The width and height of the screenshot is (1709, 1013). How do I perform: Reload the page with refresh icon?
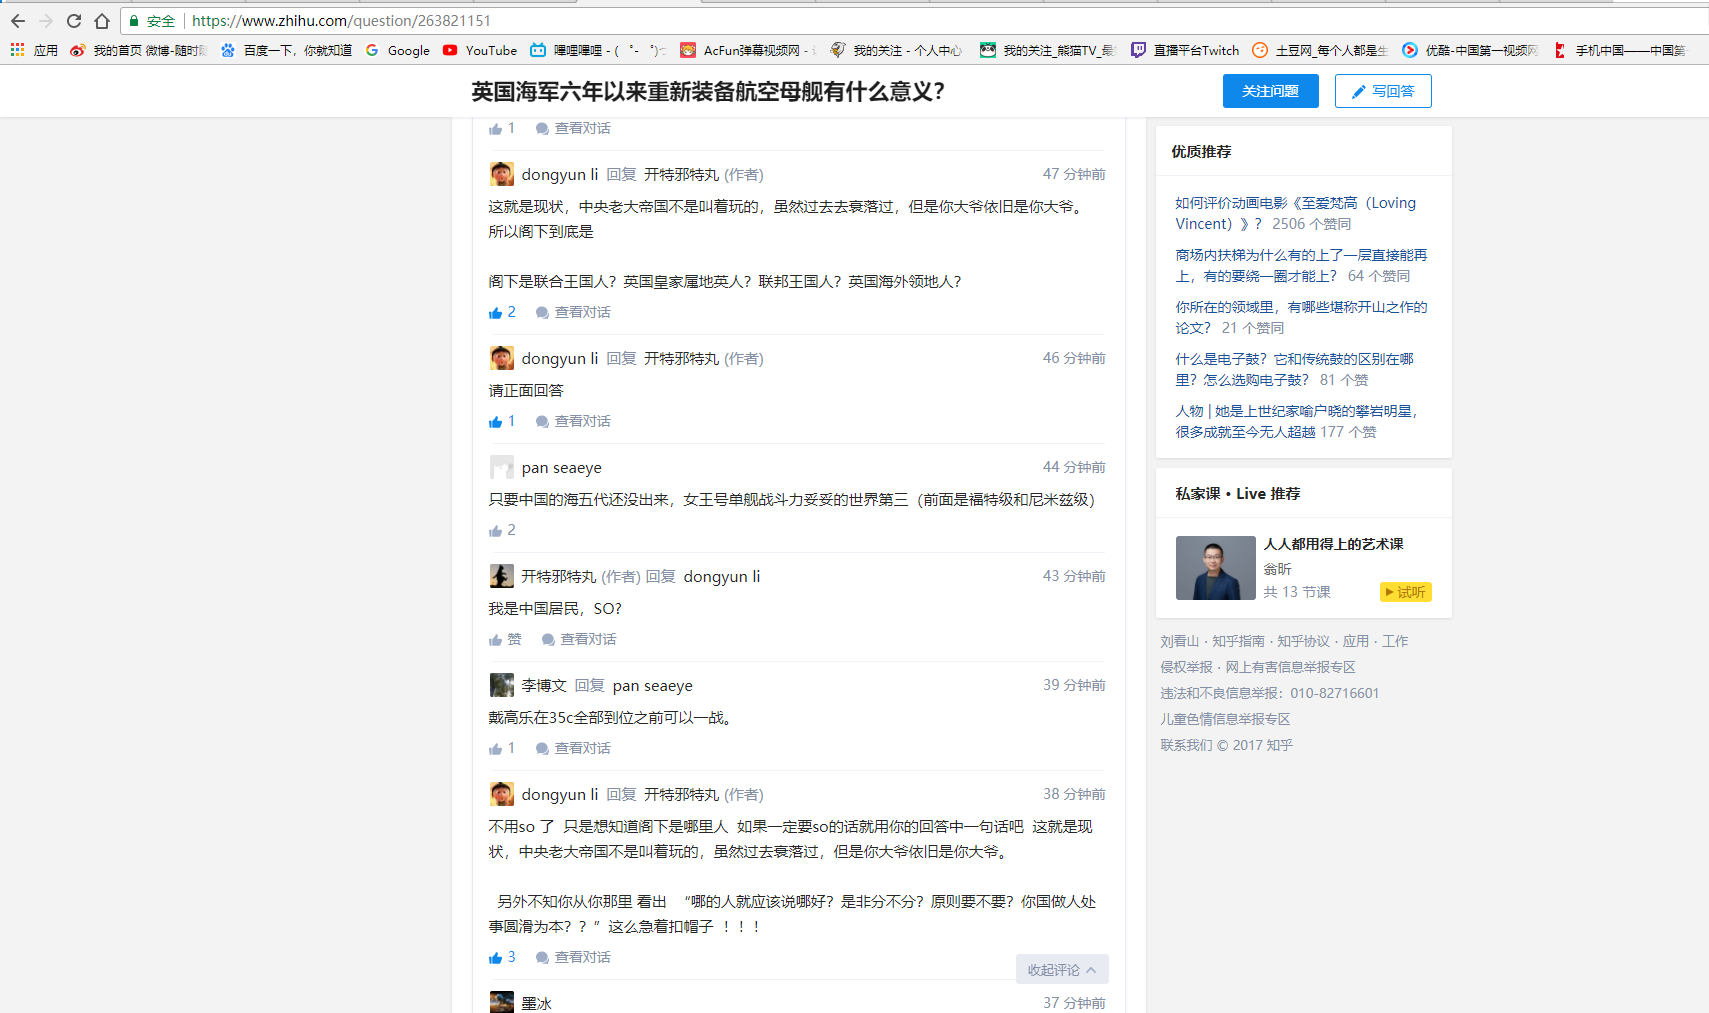74,21
